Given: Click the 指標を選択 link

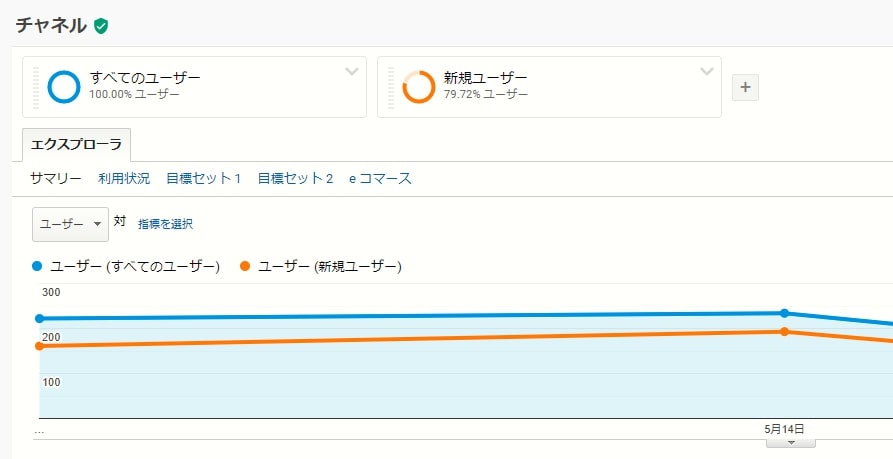Looking at the screenshot, I should pos(165,224).
